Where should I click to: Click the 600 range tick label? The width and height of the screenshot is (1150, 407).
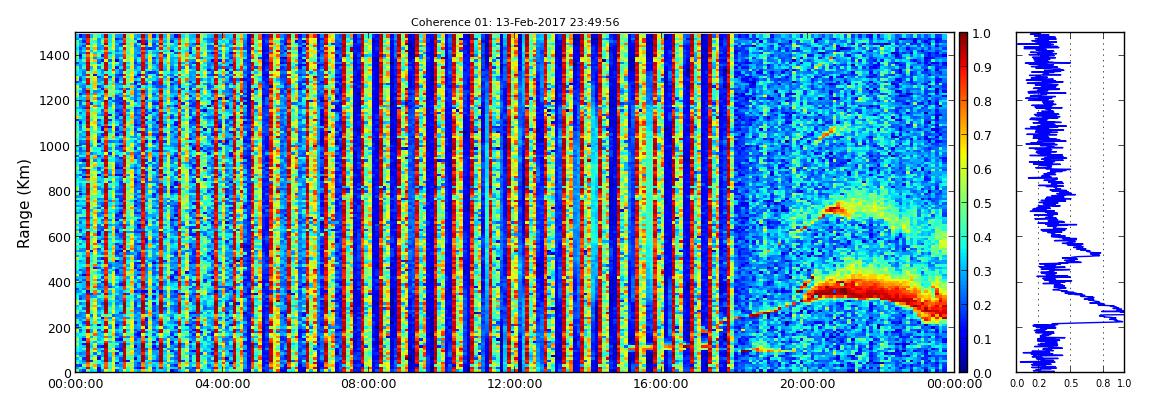[59, 237]
